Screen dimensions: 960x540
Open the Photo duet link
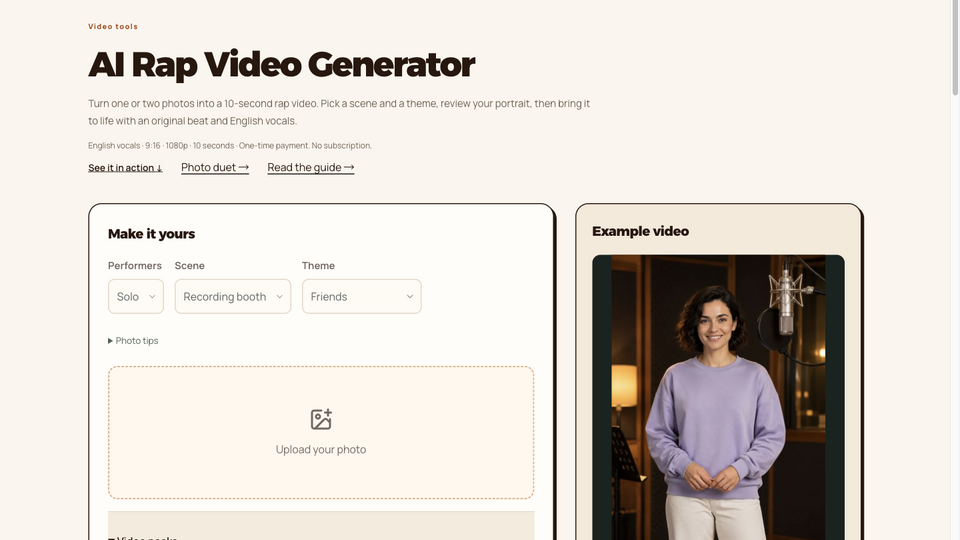215,168
